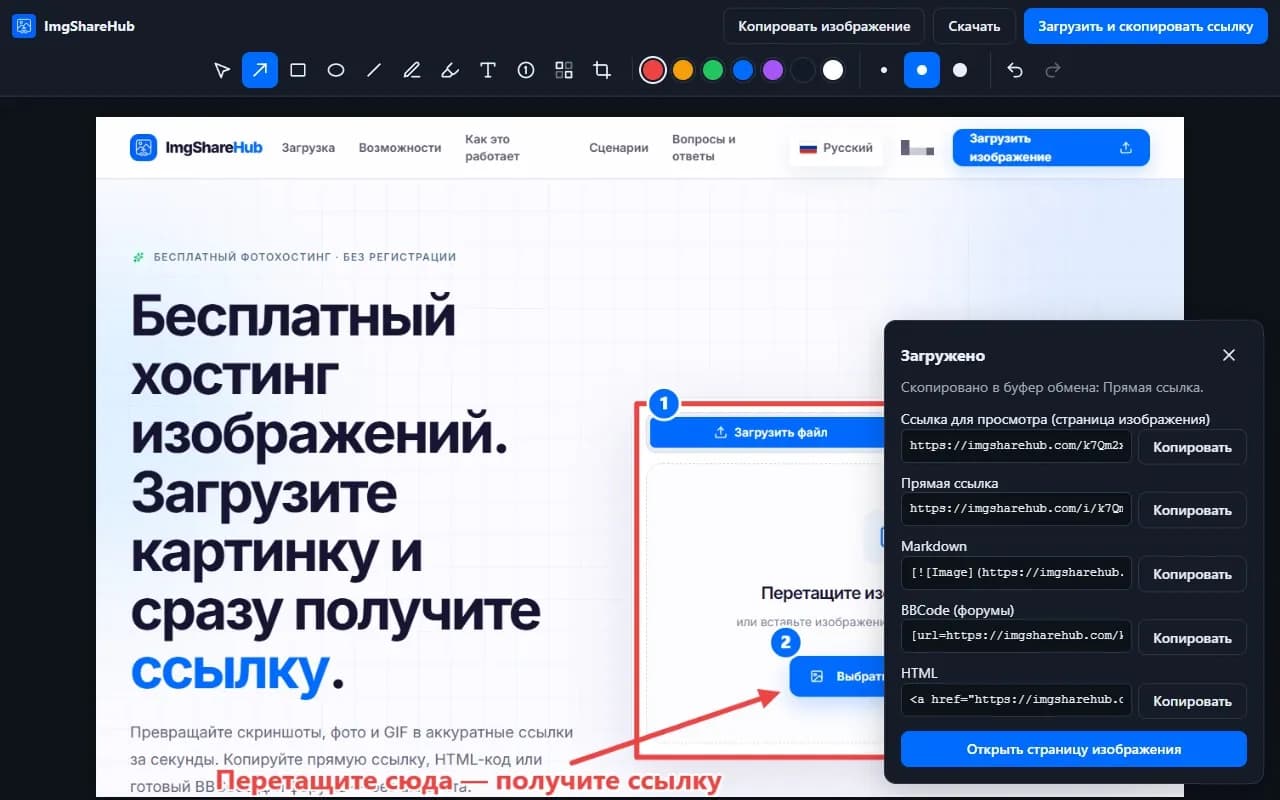Undo the last annotation
This screenshot has height=800, width=1280.
1015,70
